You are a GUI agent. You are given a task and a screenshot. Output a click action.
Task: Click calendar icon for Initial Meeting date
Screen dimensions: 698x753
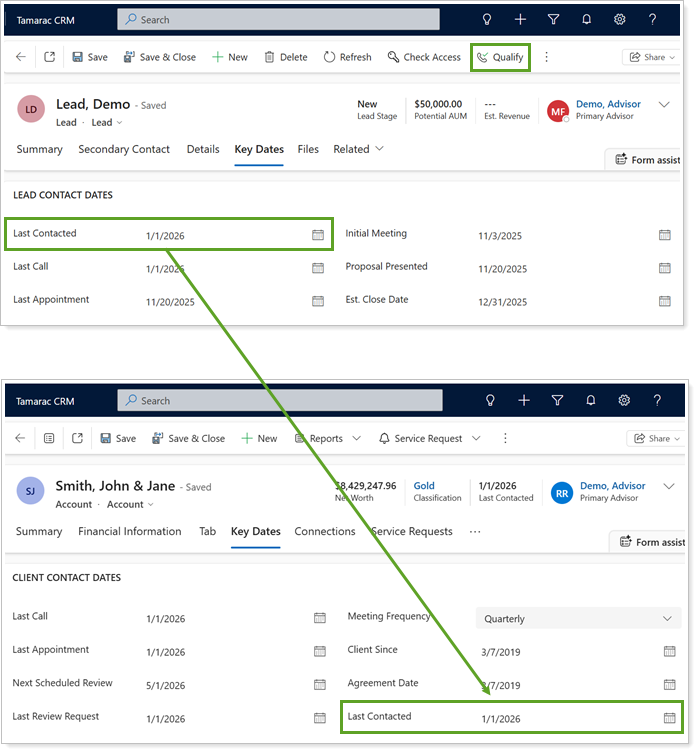(x=665, y=235)
